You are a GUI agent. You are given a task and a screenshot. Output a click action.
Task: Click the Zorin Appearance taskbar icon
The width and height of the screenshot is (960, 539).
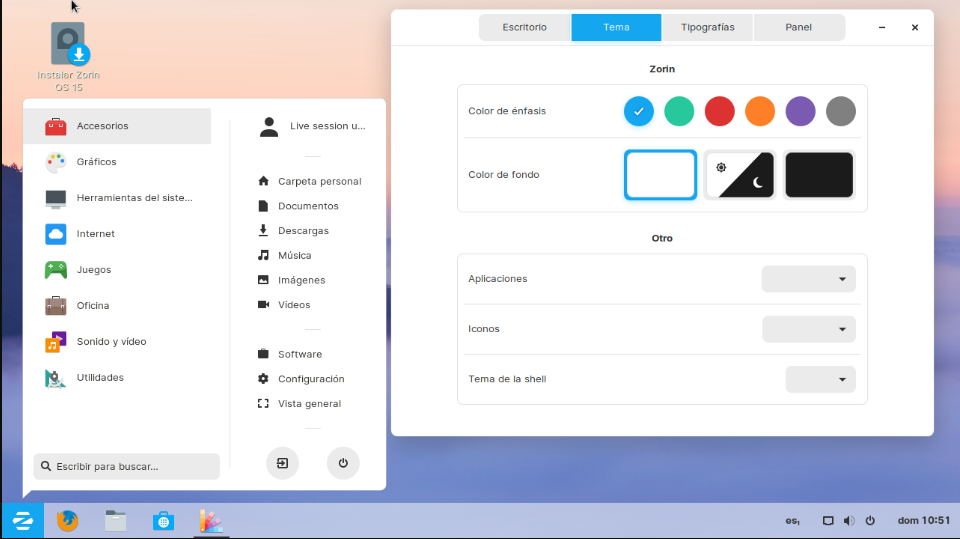coord(211,521)
